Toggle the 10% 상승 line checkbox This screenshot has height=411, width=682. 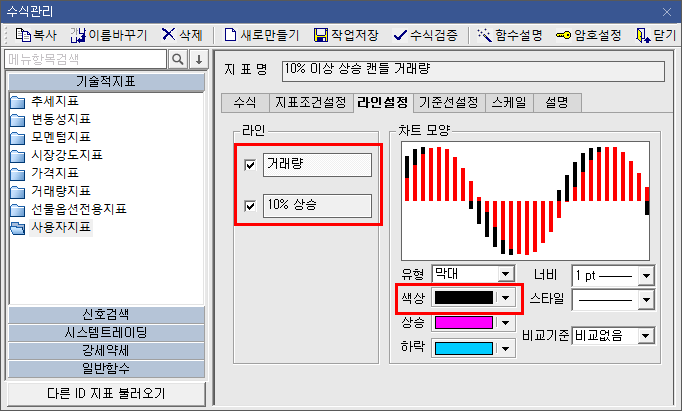[x=250, y=206]
